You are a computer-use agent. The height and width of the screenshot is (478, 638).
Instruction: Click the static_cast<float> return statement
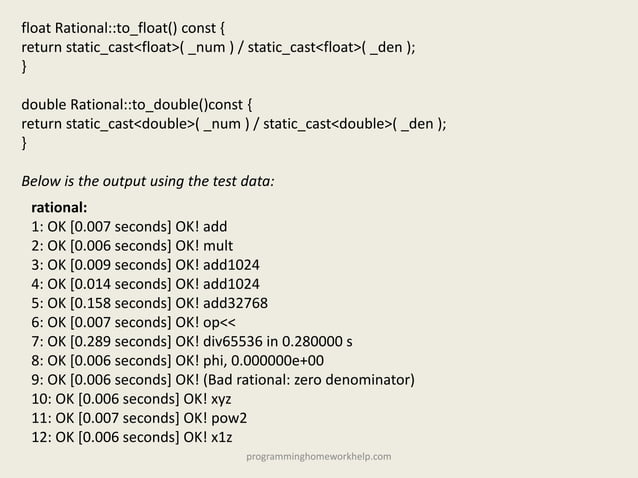click(x=218, y=47)
